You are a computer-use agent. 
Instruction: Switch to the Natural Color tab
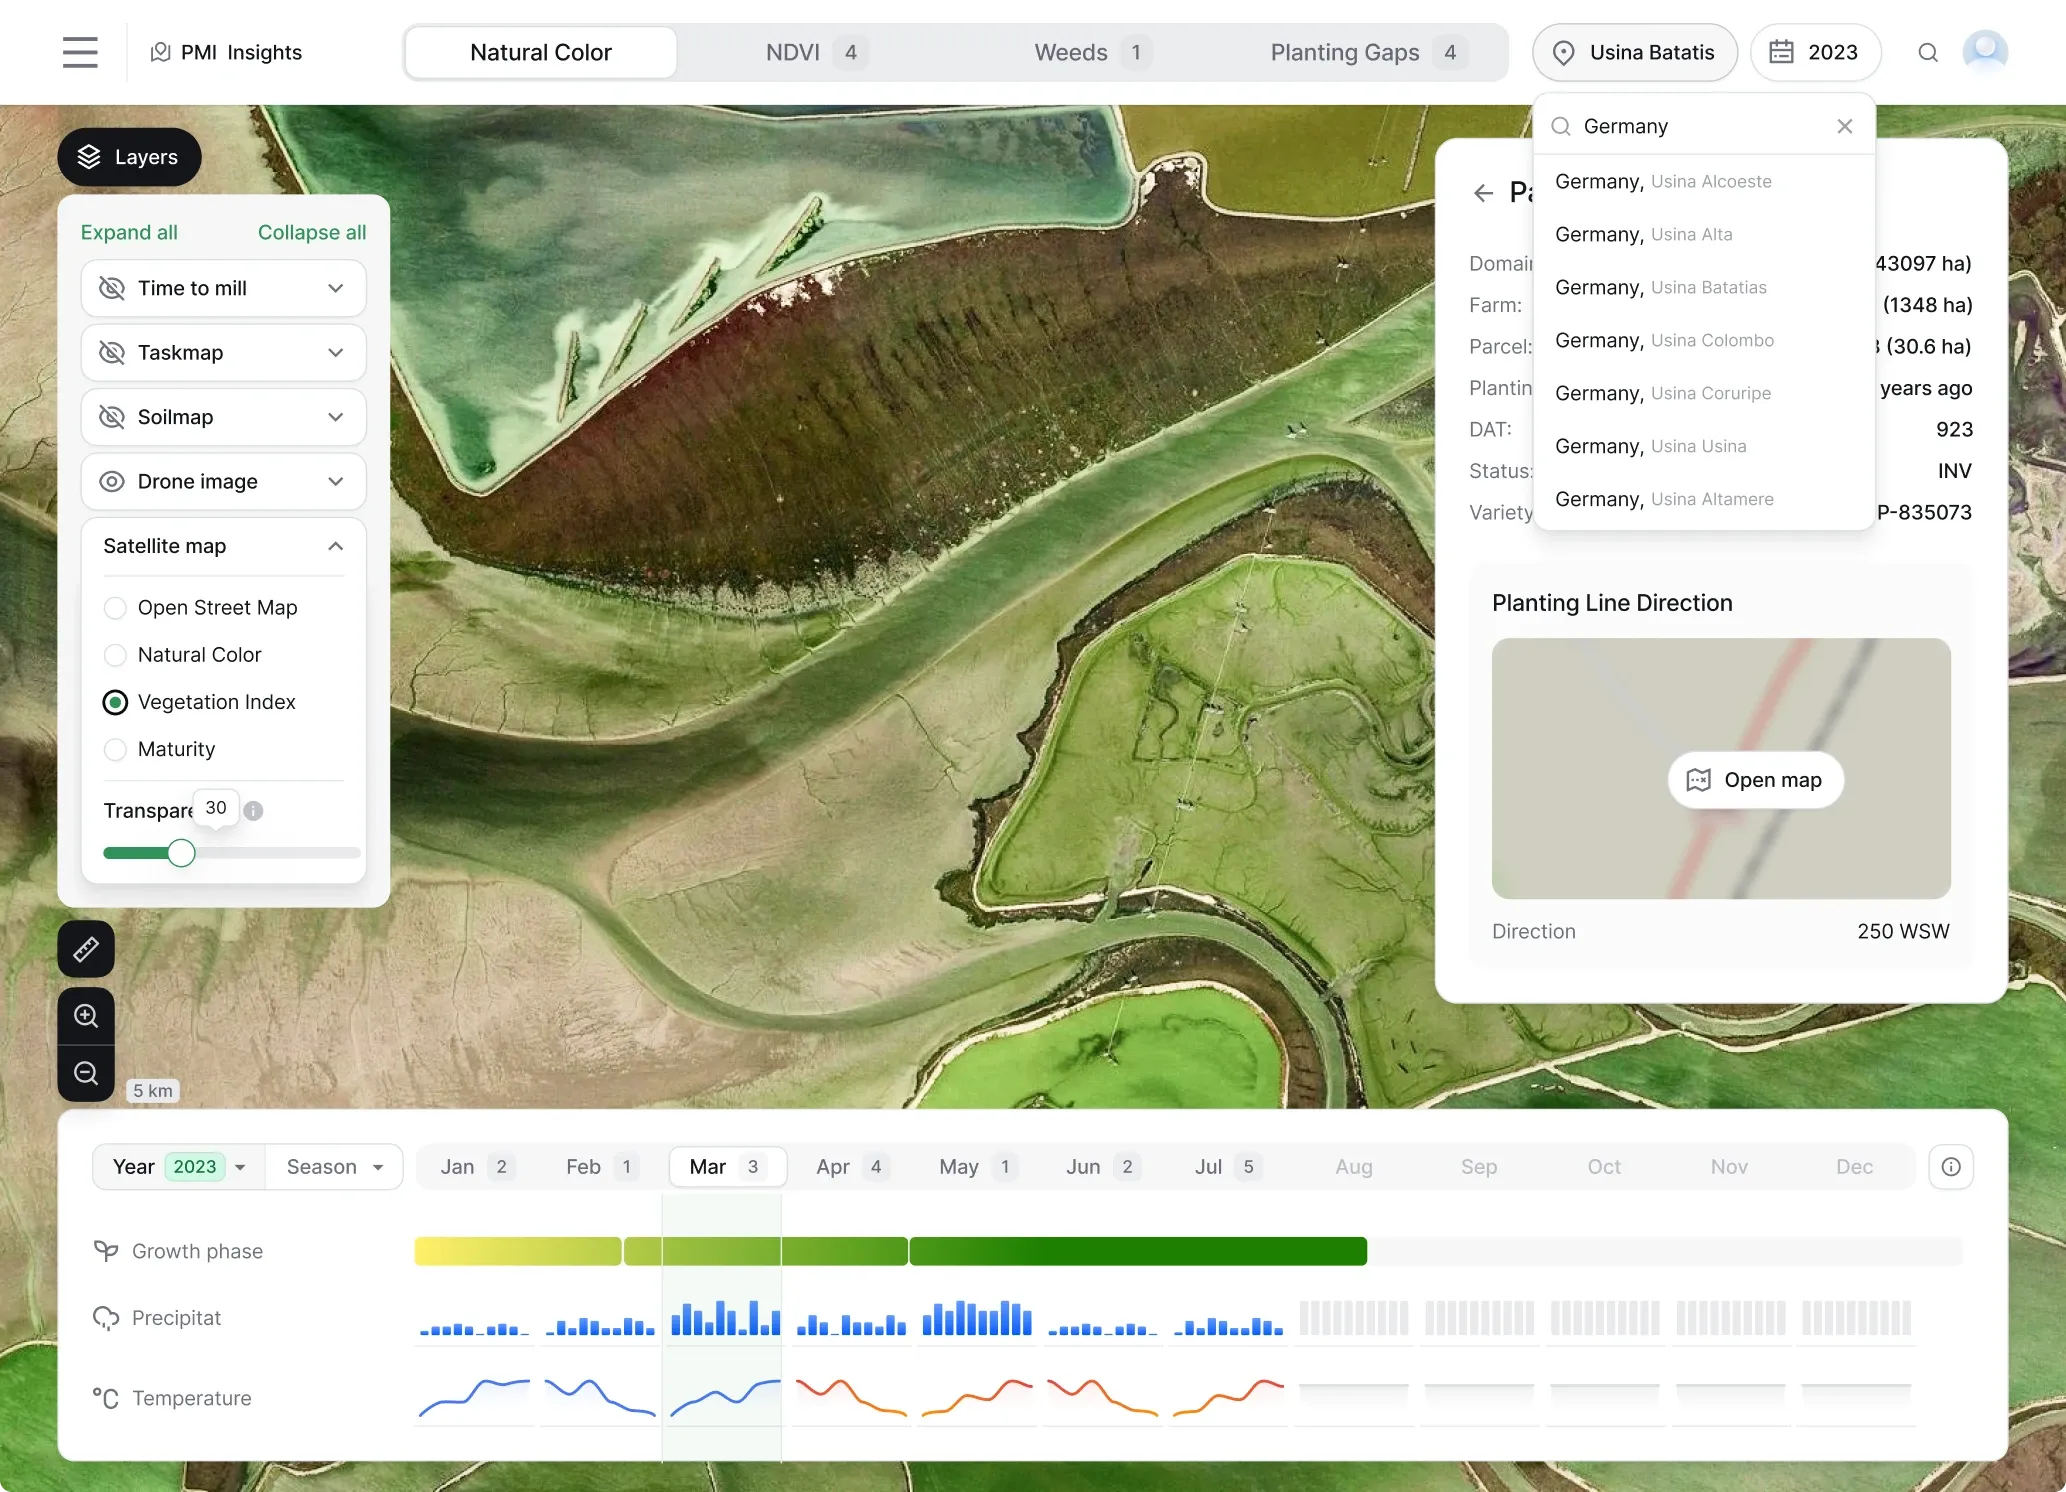point(541,52)
